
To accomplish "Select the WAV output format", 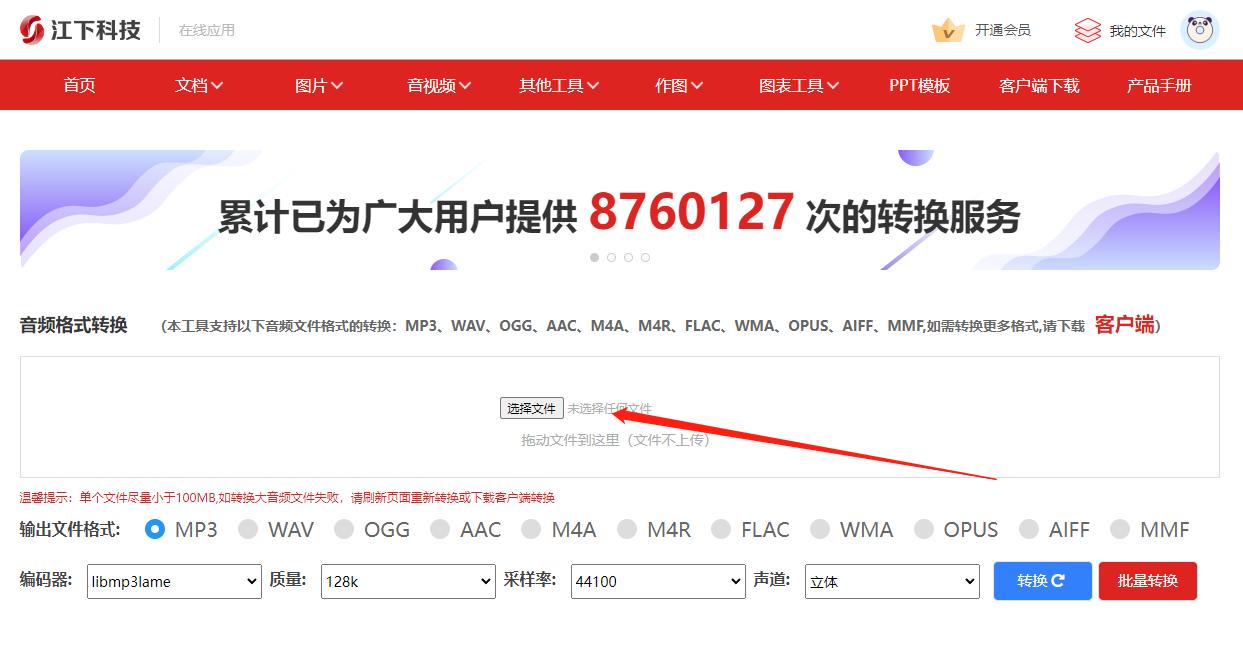I will coord(248,530).
